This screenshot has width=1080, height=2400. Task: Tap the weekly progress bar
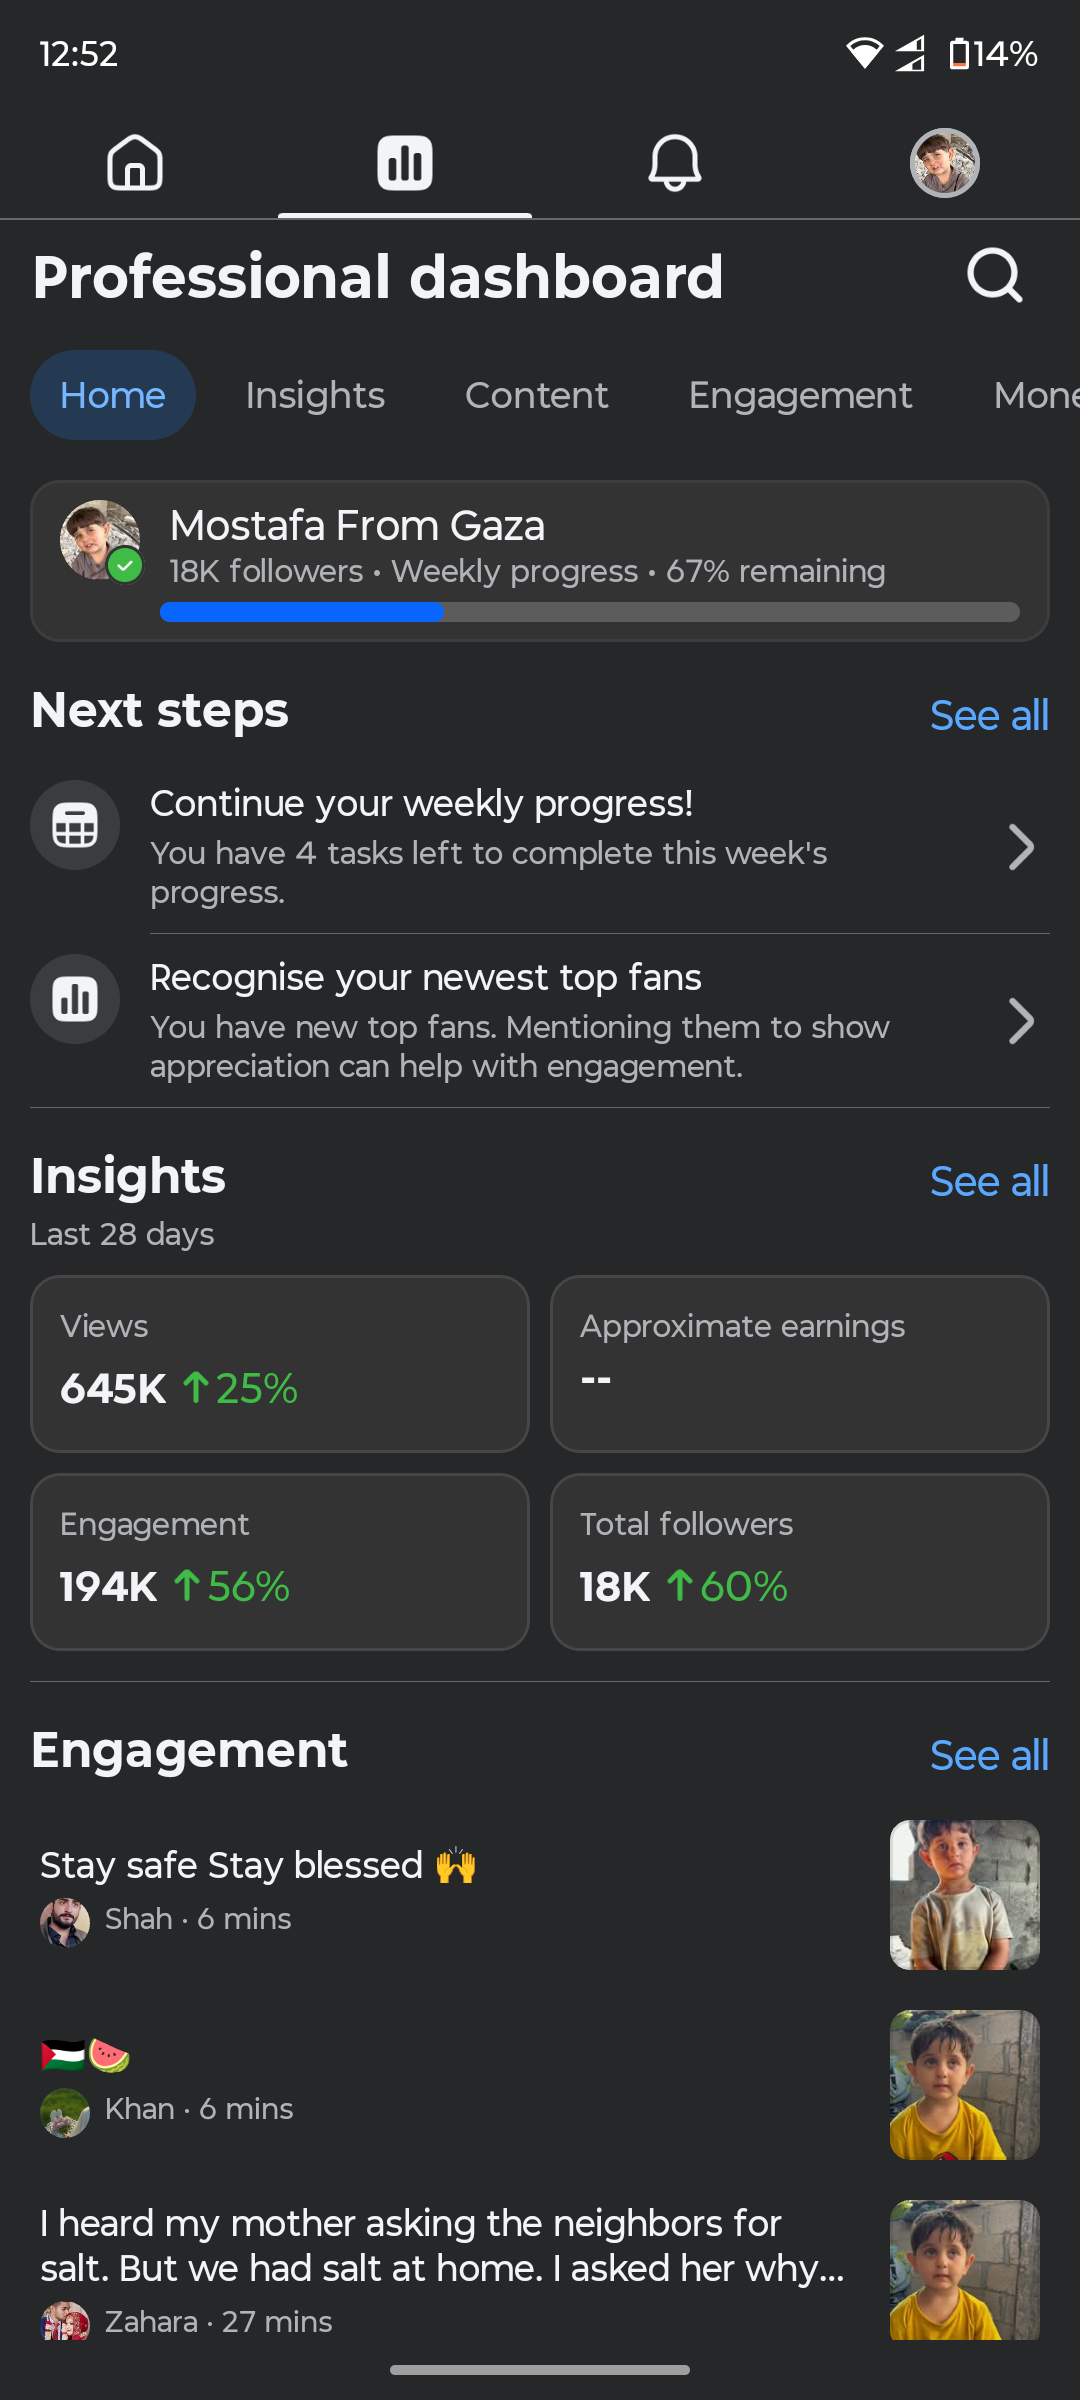pyautogui.click(x=590, y=612)
